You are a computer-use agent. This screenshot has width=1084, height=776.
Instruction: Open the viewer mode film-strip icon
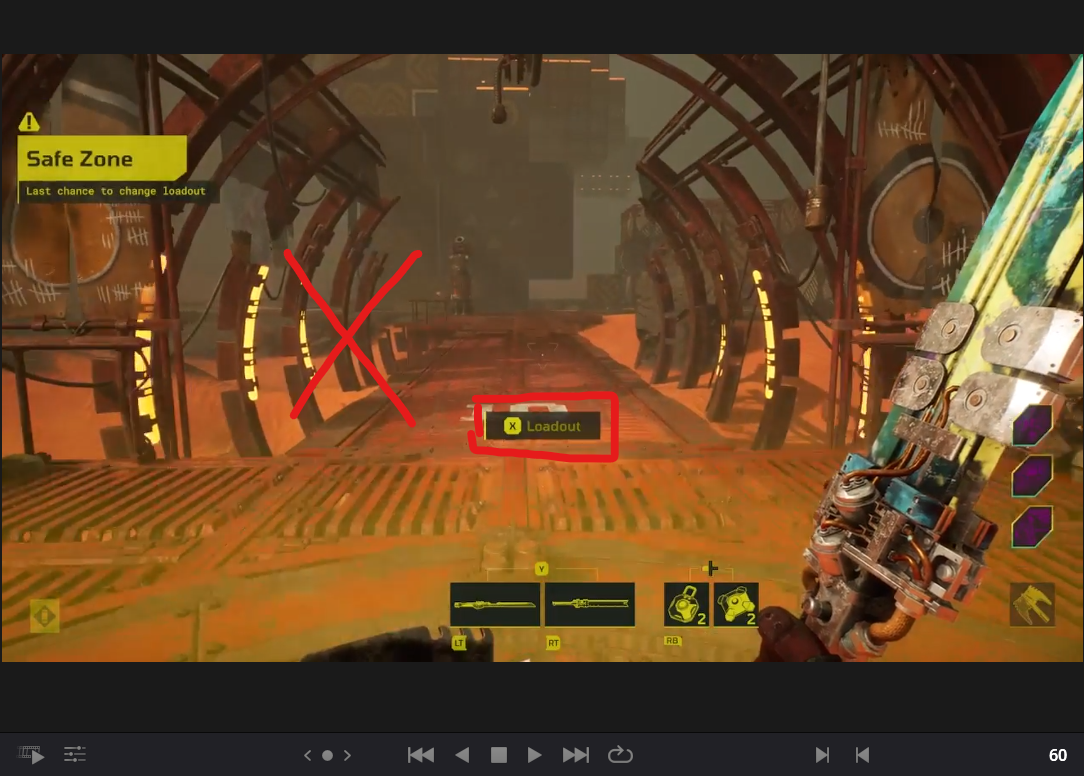(x=31, y=755)
